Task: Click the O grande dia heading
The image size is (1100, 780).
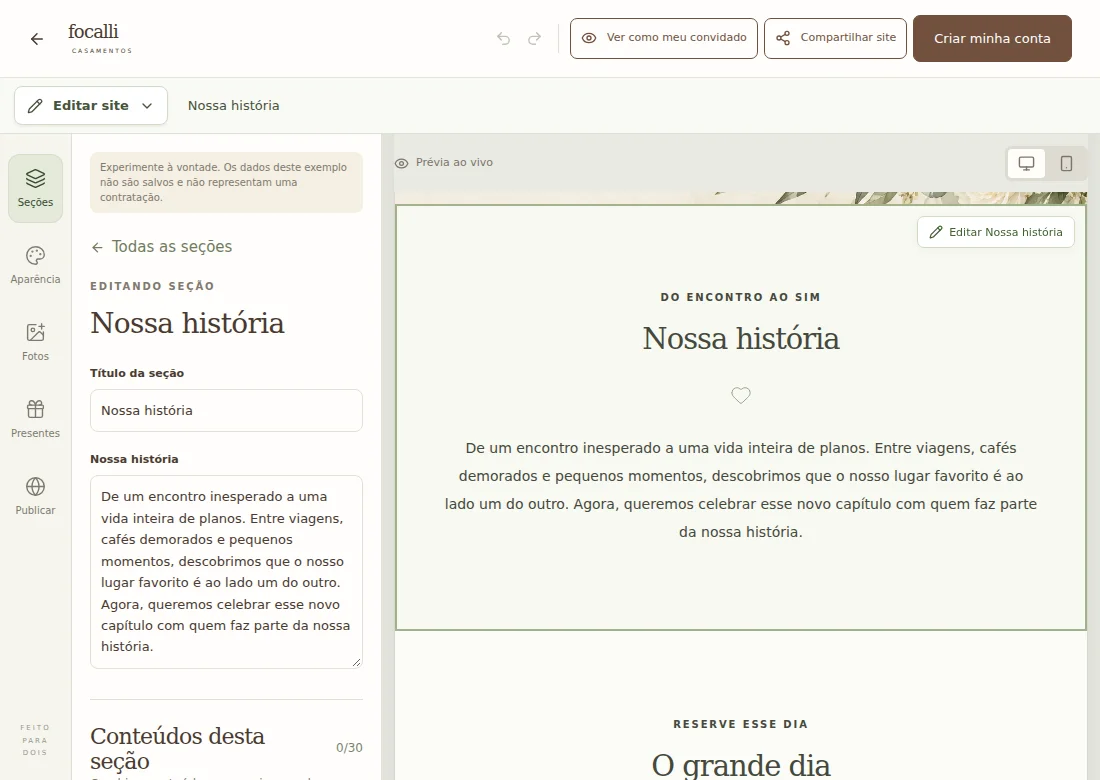Action: pos(741,765)
